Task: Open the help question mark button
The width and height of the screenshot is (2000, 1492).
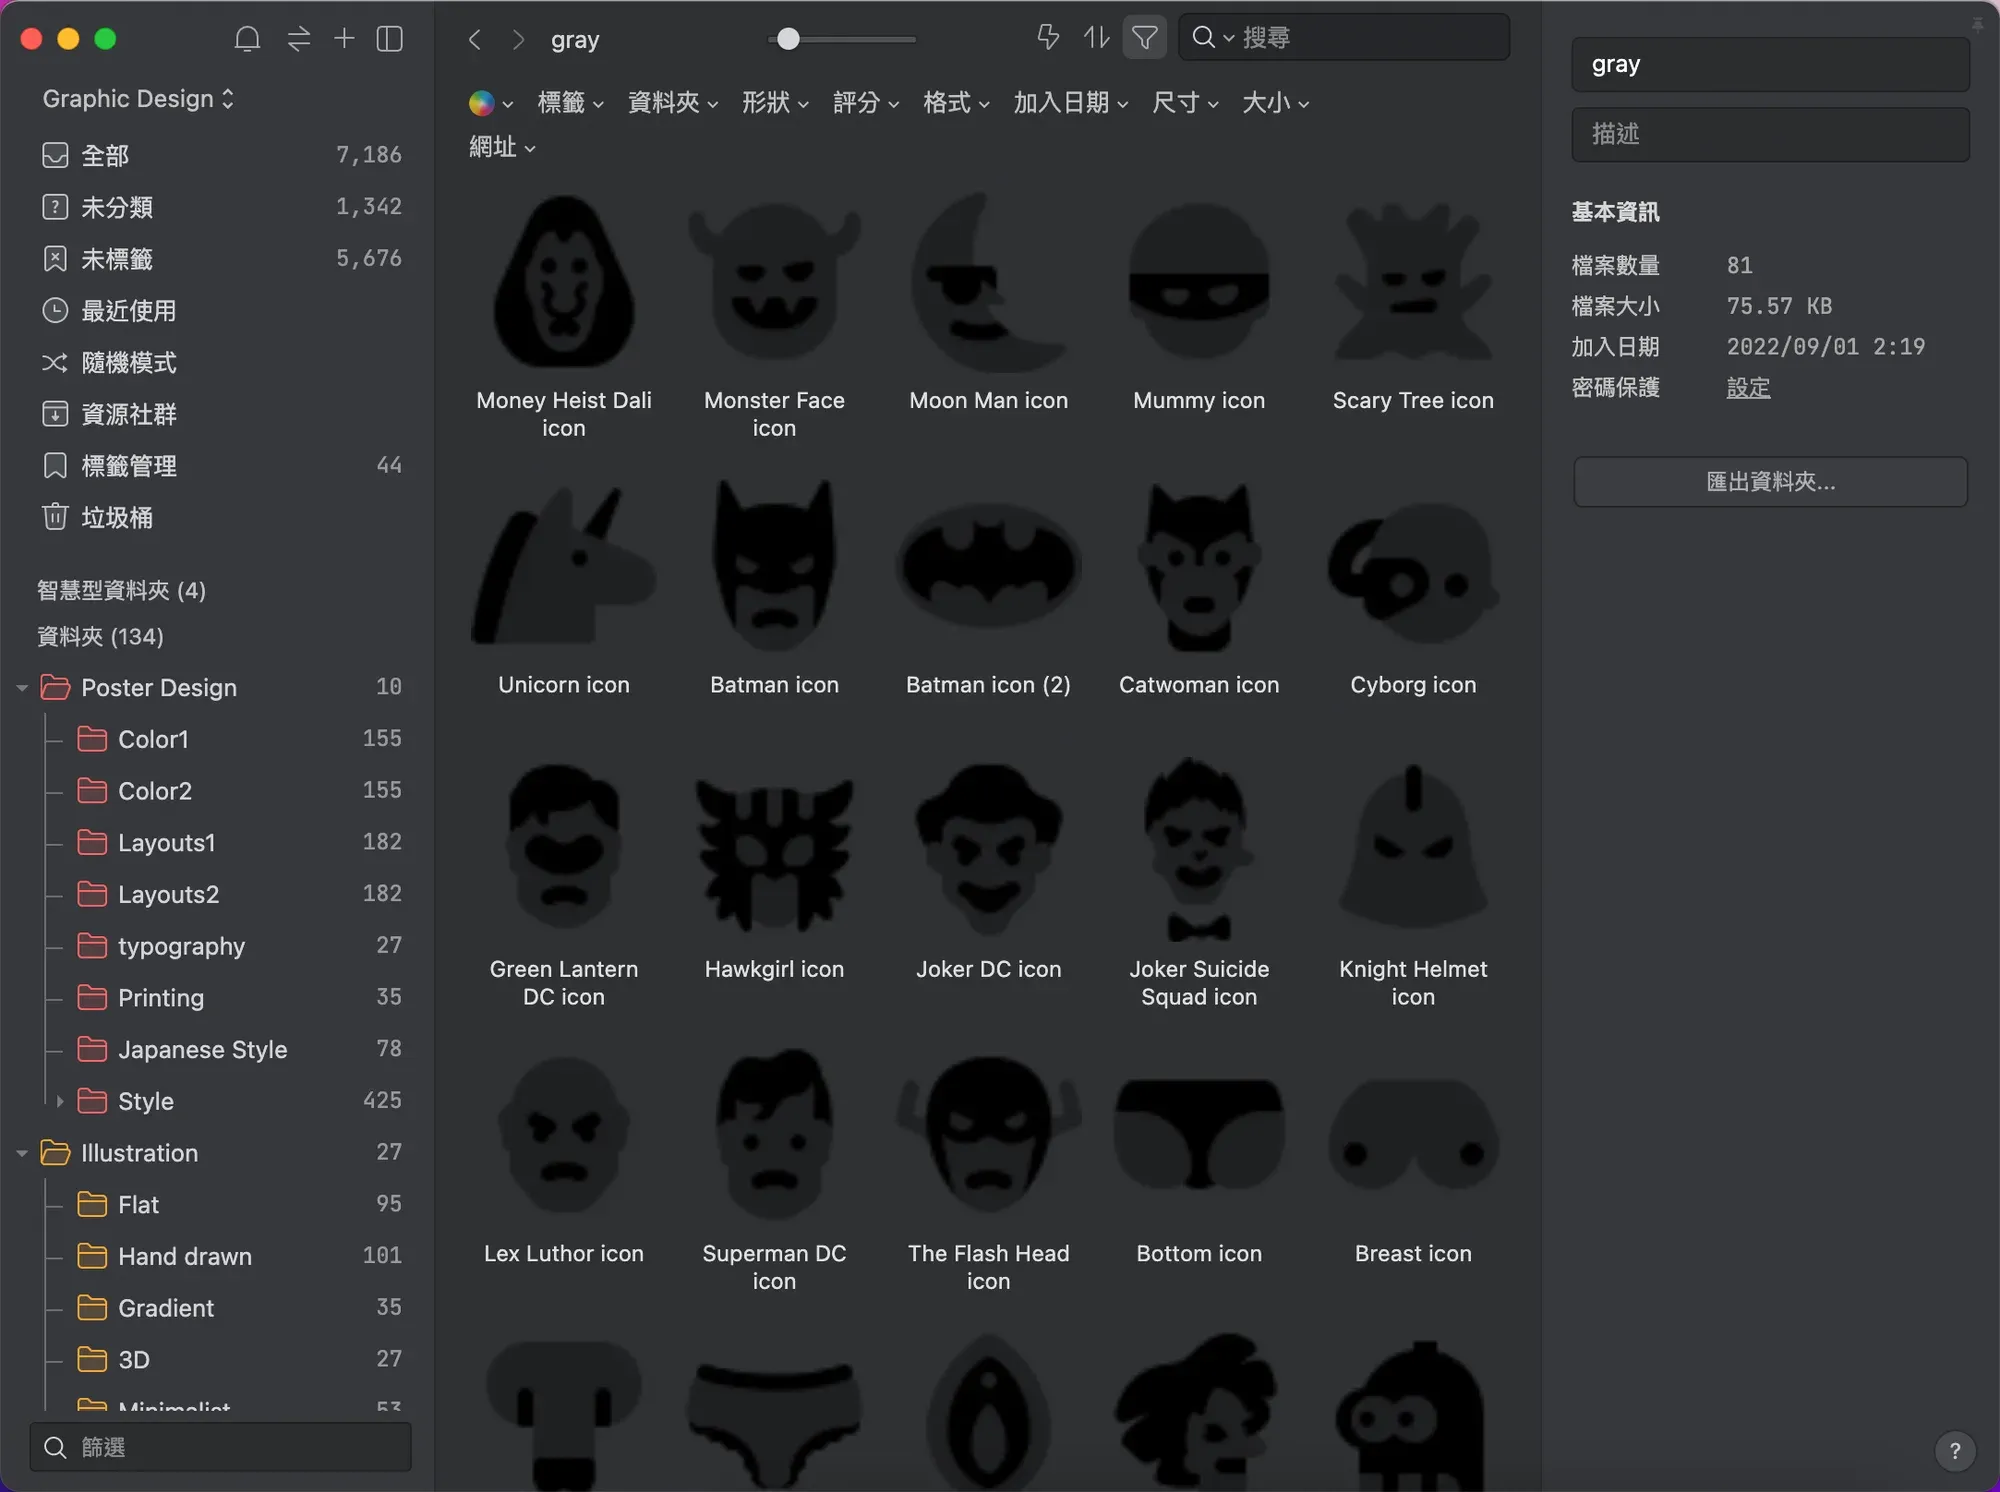Action: (1955, 1451)
